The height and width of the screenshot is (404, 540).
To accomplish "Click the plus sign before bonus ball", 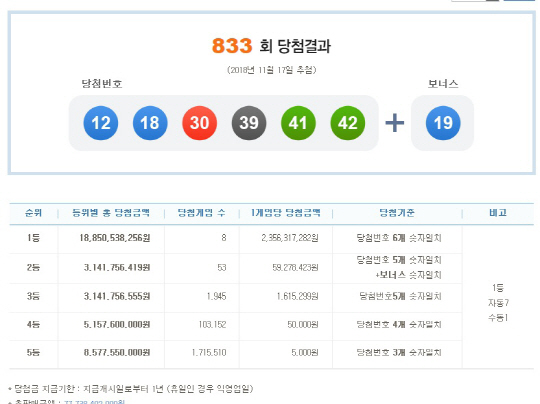I will pyautogui.click(x=395, y=123).
